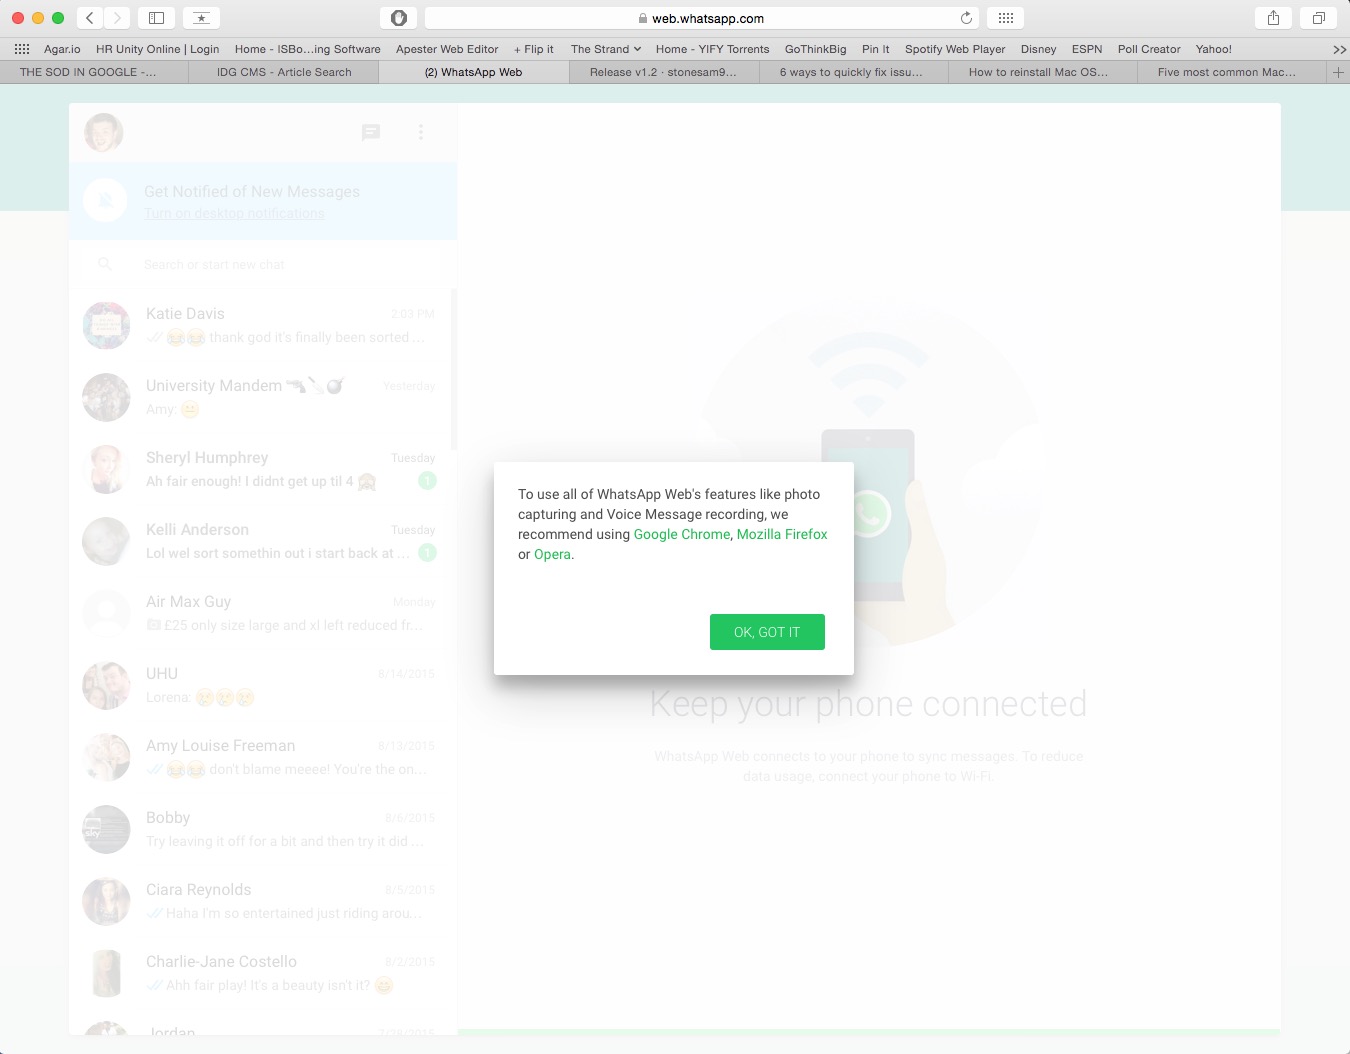Switch to Release v1.2 stonesam tab
1350x1054 pixels.
click(664, 72)
